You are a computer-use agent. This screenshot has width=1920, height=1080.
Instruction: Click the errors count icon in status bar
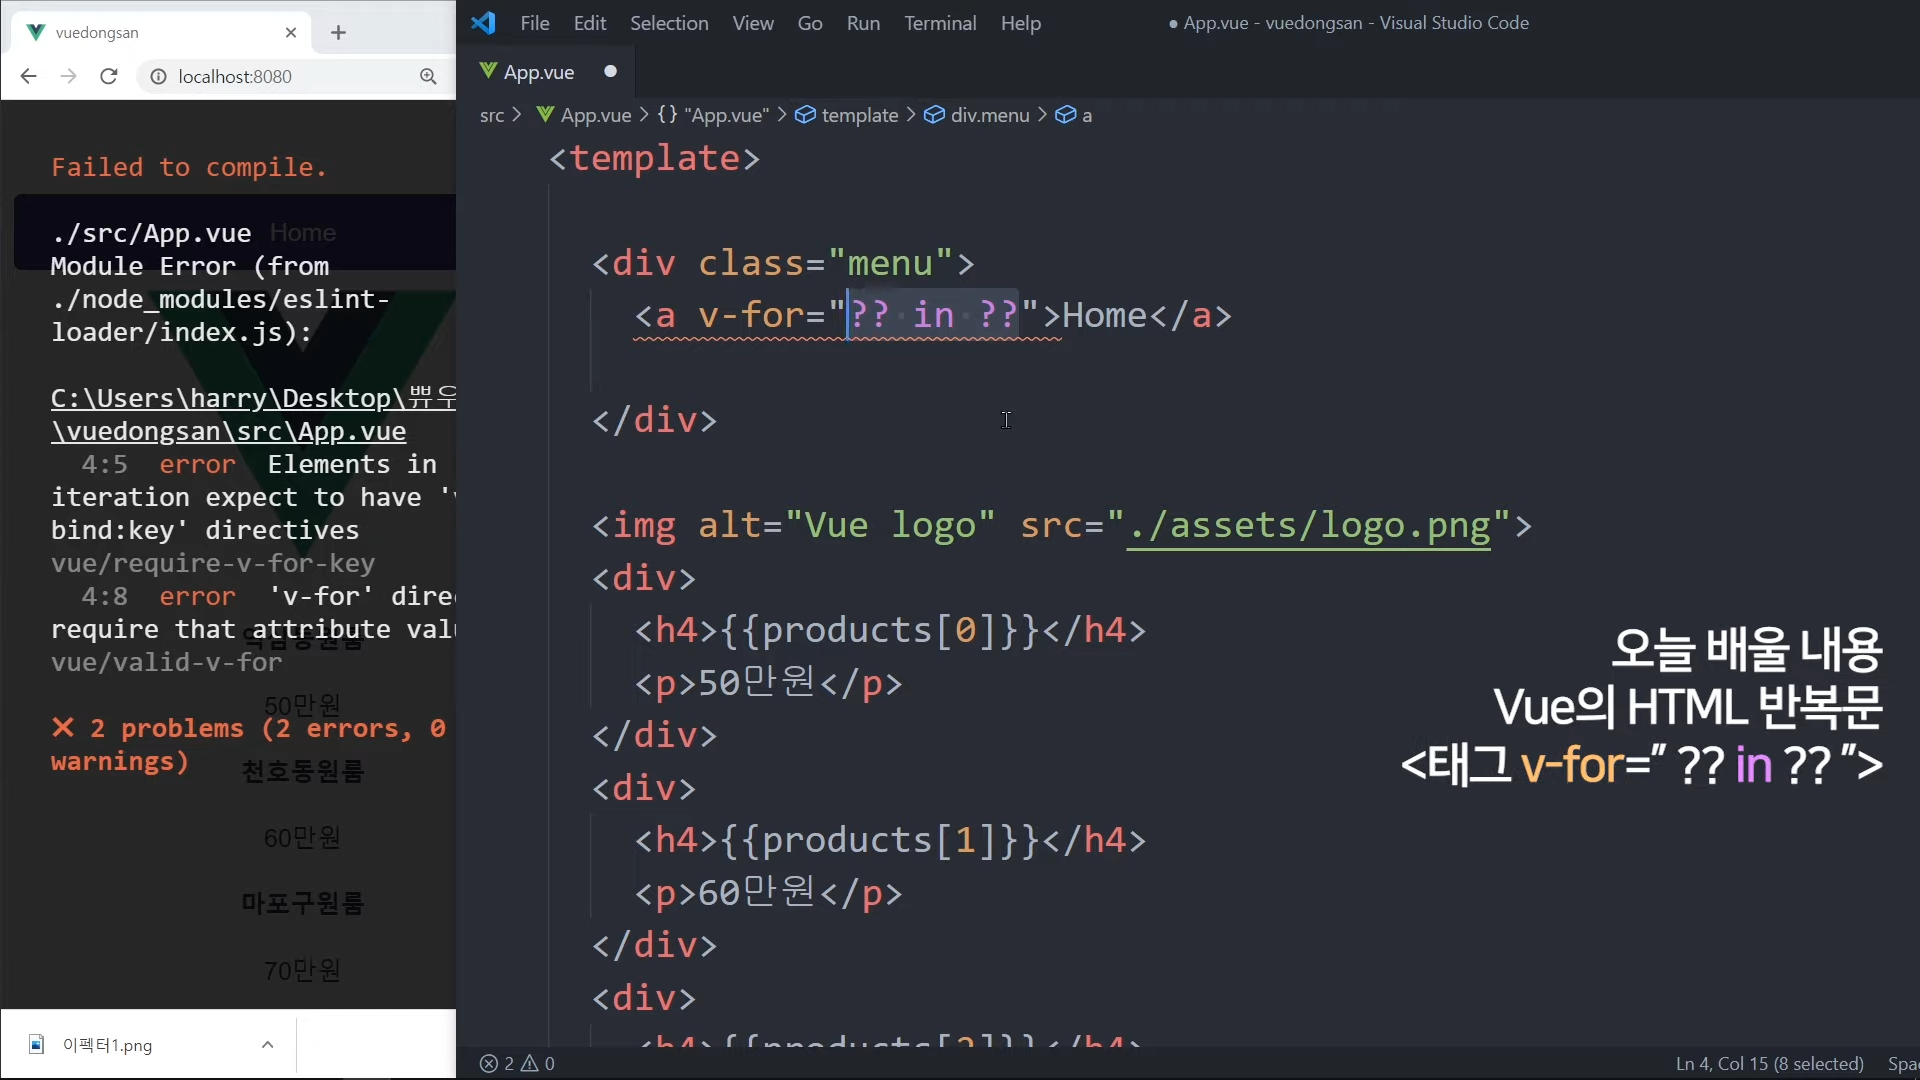(x=489, y=1063)
